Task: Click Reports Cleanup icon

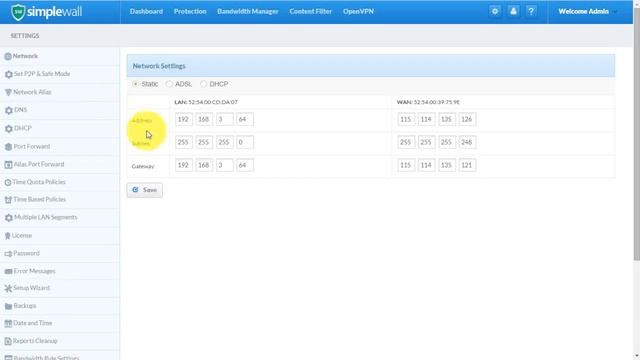Action: pyautogui.click(x=8, y=341)
